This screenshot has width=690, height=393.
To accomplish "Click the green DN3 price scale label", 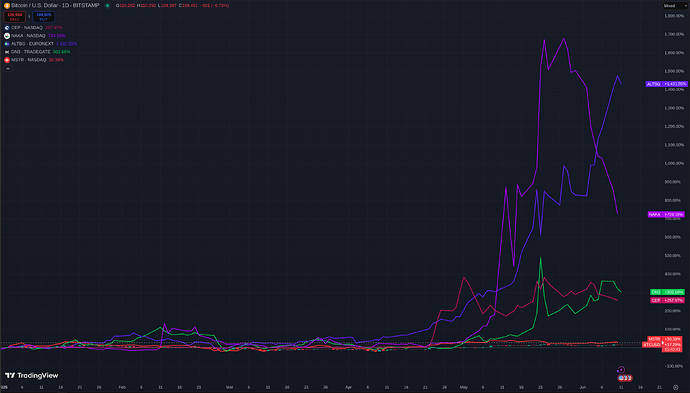I will tap(667, 292).
